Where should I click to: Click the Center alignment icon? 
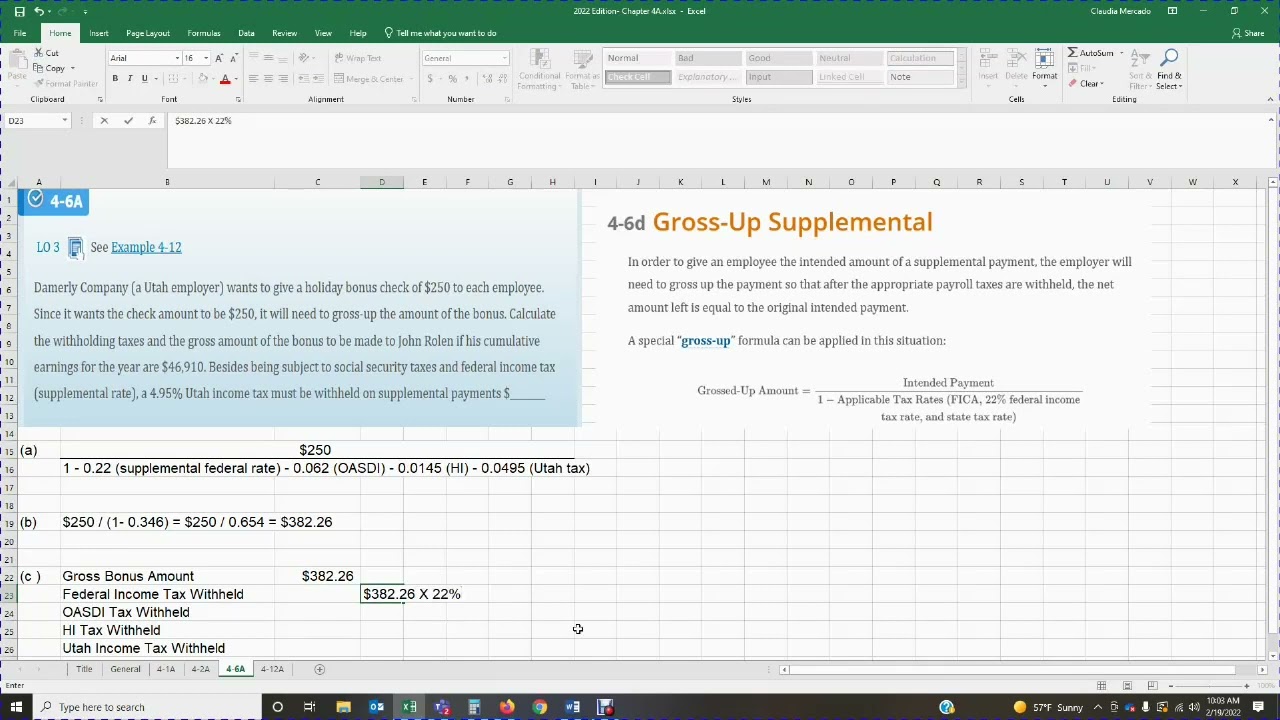point(268,79)
